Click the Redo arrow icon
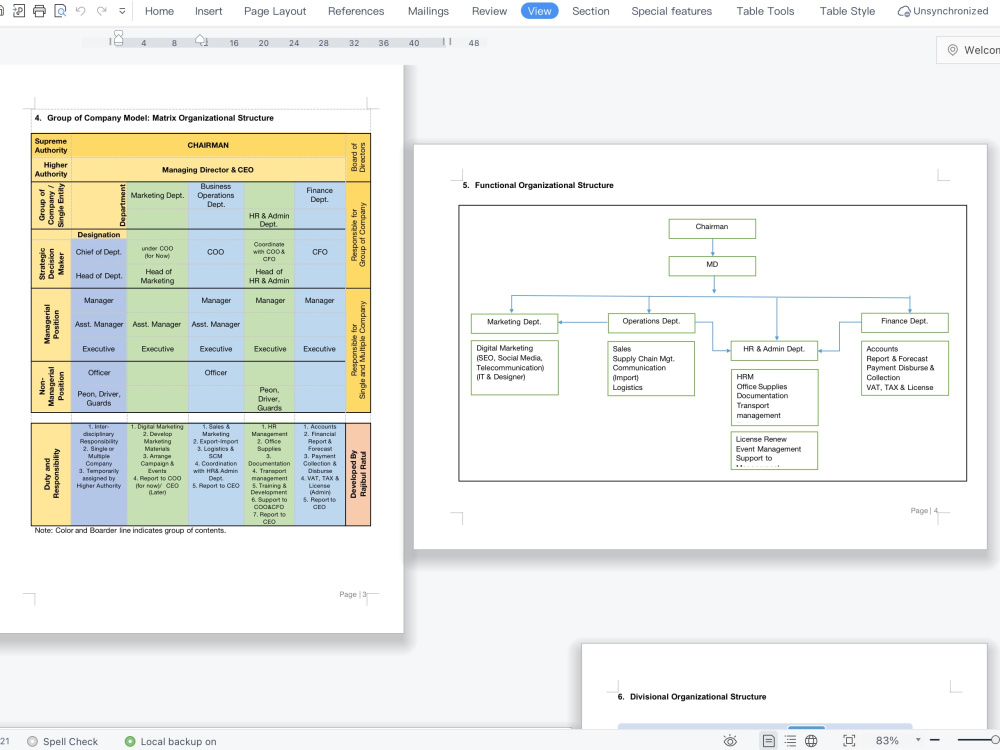This screenshot has width=1000, height=750. (x=101, y=11)
